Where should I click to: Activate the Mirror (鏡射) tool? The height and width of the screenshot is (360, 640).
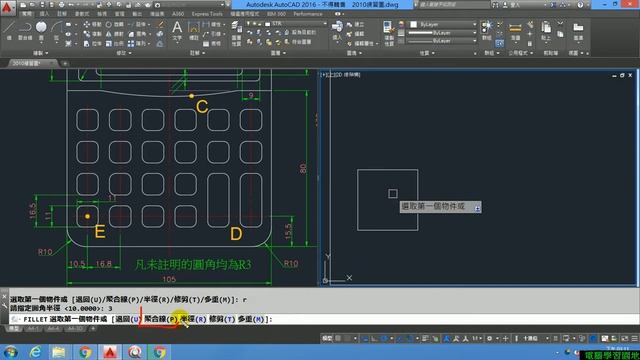tap(115, 34)
